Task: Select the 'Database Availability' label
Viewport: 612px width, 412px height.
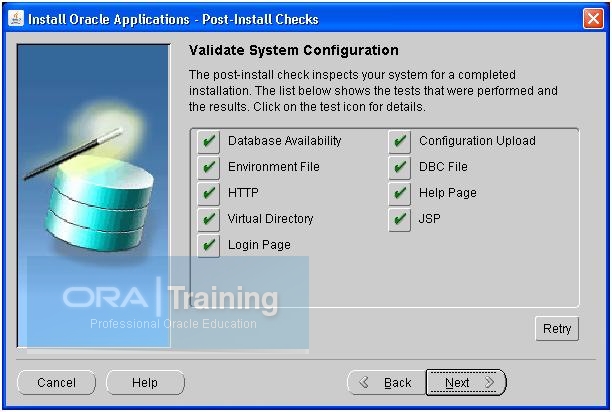Action: 285,141
